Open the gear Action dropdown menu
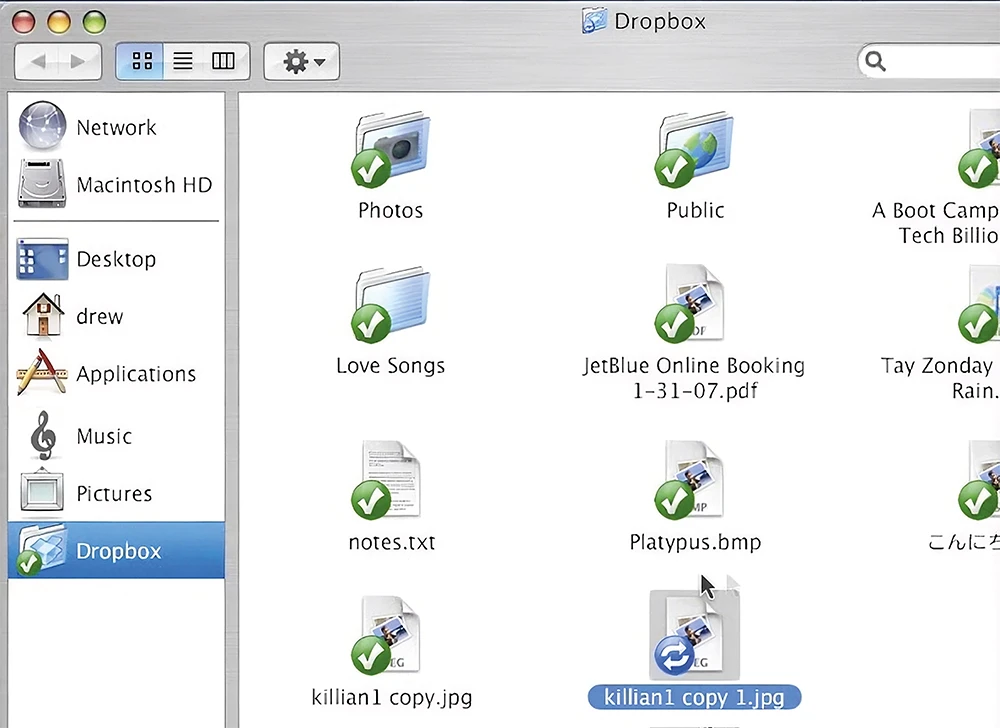This screenshot has height=728, width=1000. coord(302,62)
